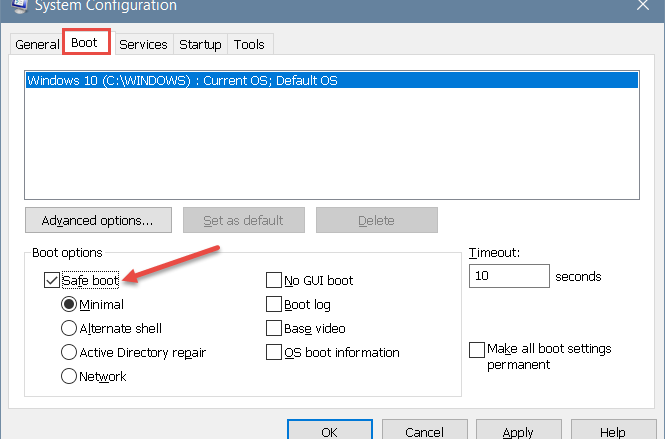Check OS boot information box
Viewport: 665px width, 439px height.
click(x=274, y=352)
